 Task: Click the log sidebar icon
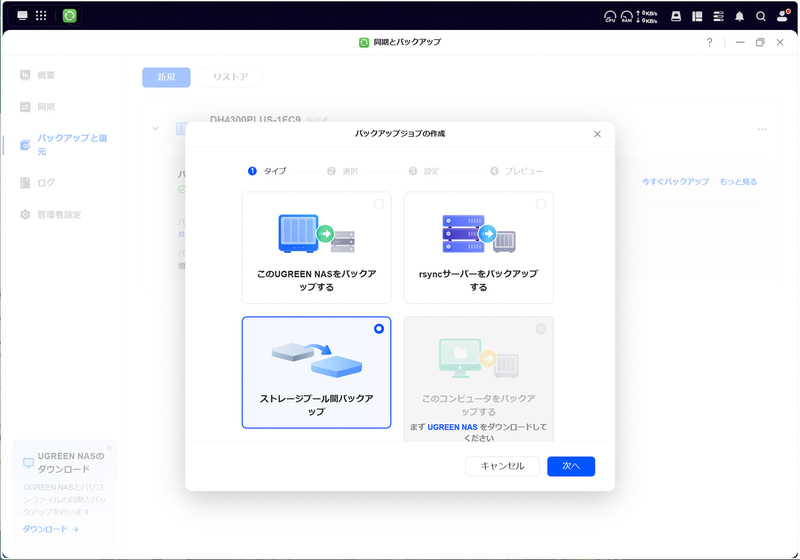pos(25,183)
